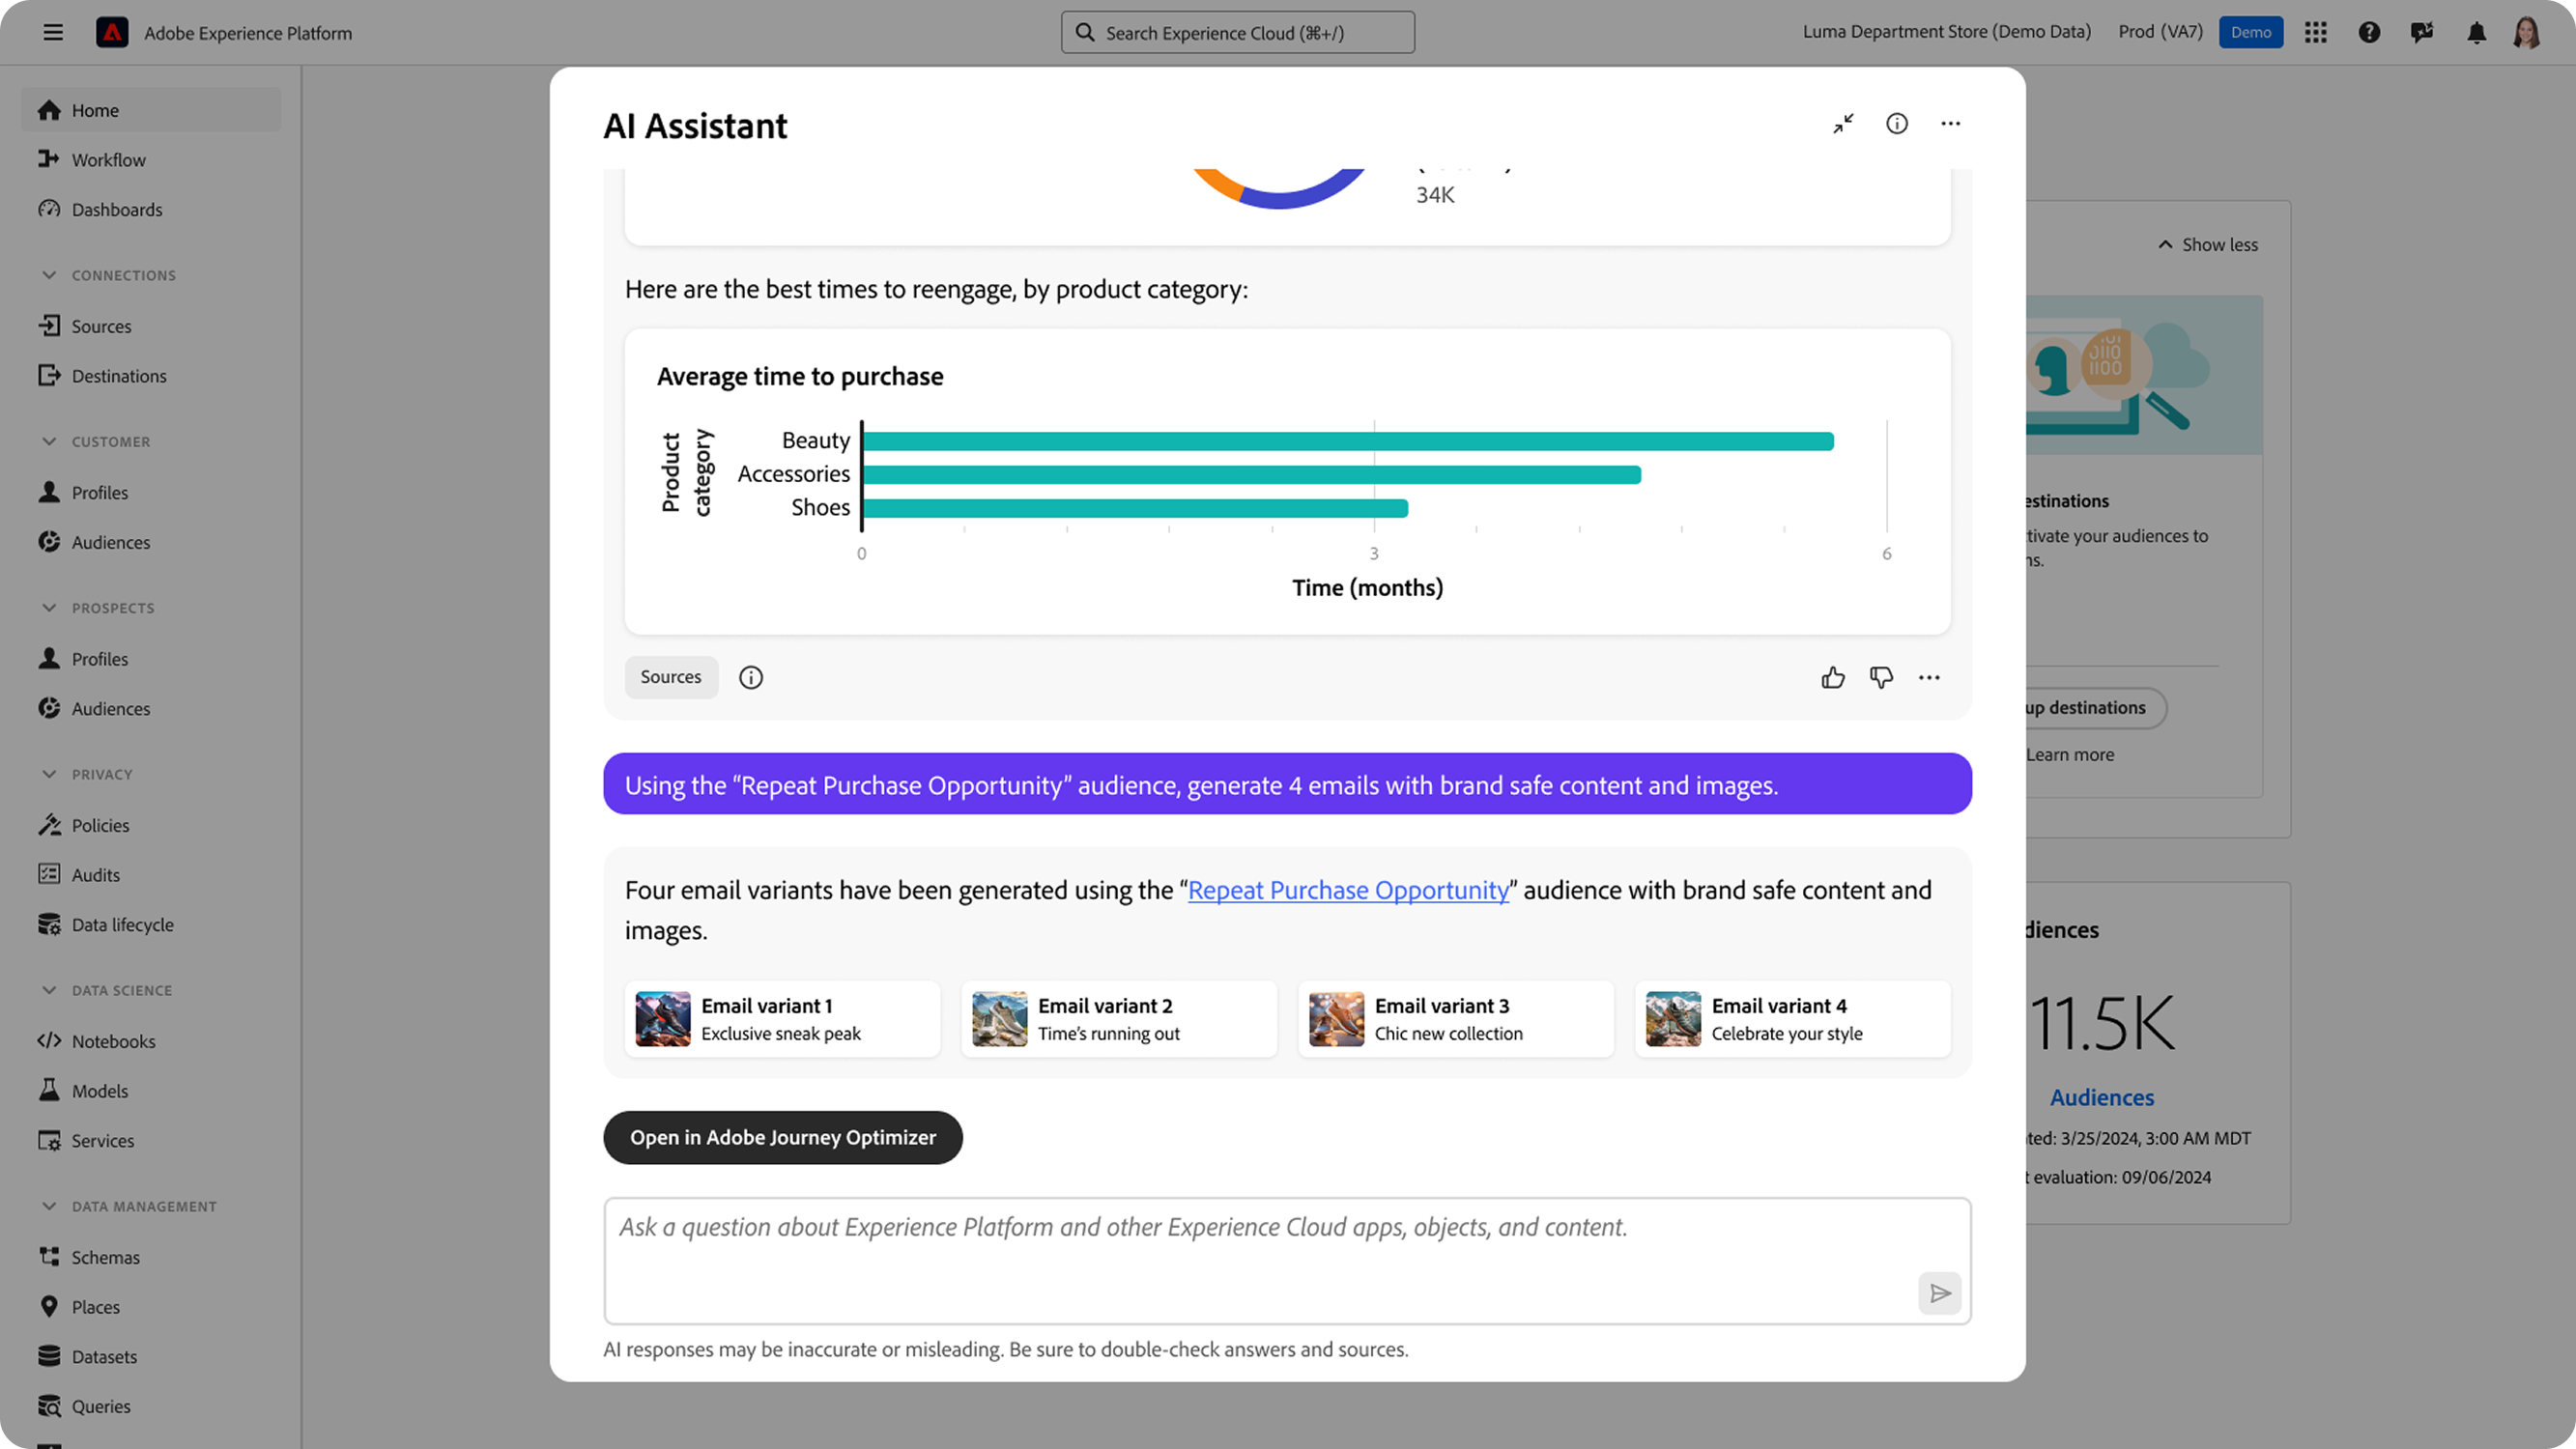This screenshot has height=1449, width=2576.
Task: Collapse the Data Management section
Action: click(x=49, y=1206)
